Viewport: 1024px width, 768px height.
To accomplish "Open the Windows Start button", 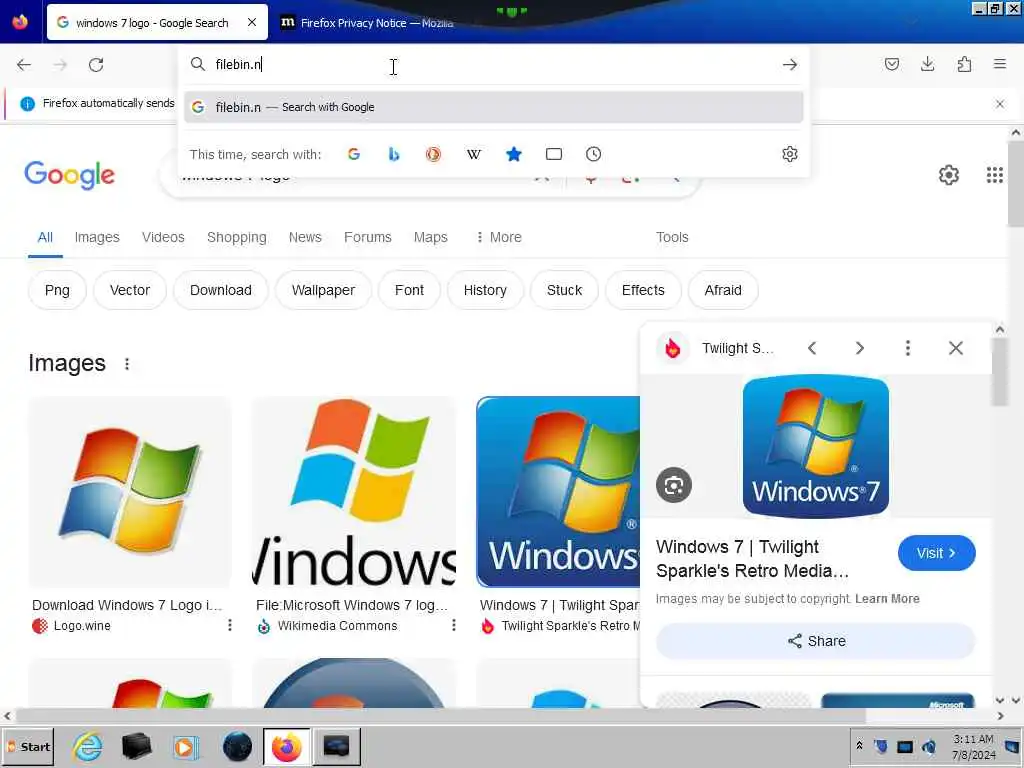I will click(x=27, y=746).
